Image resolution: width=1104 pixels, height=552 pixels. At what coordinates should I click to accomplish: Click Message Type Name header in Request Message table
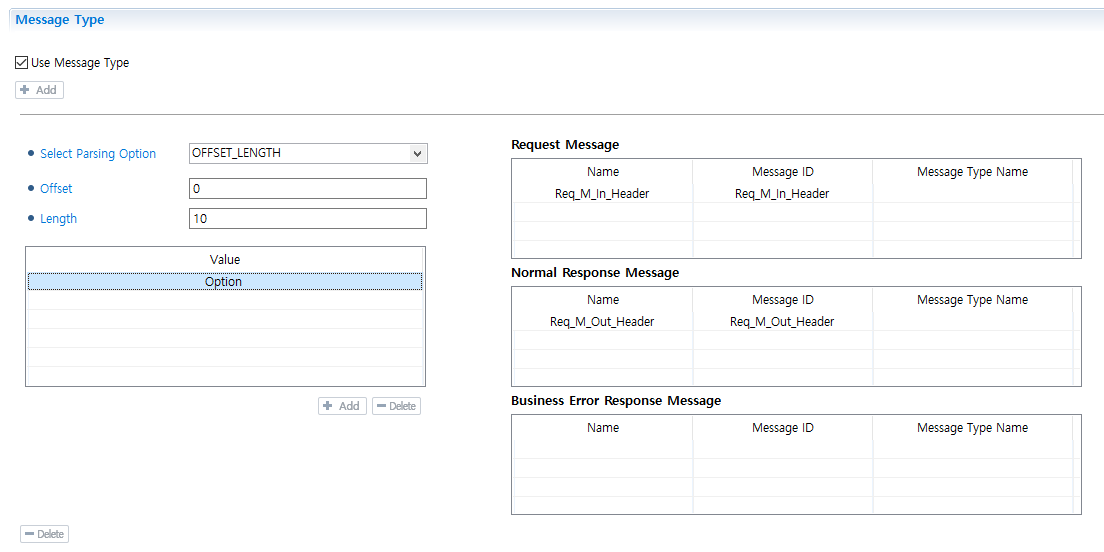click(x=972, y=172)
